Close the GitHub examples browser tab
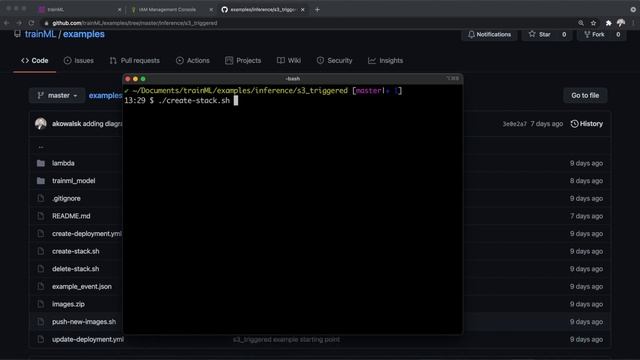640x360 pixels. [303, 9]
